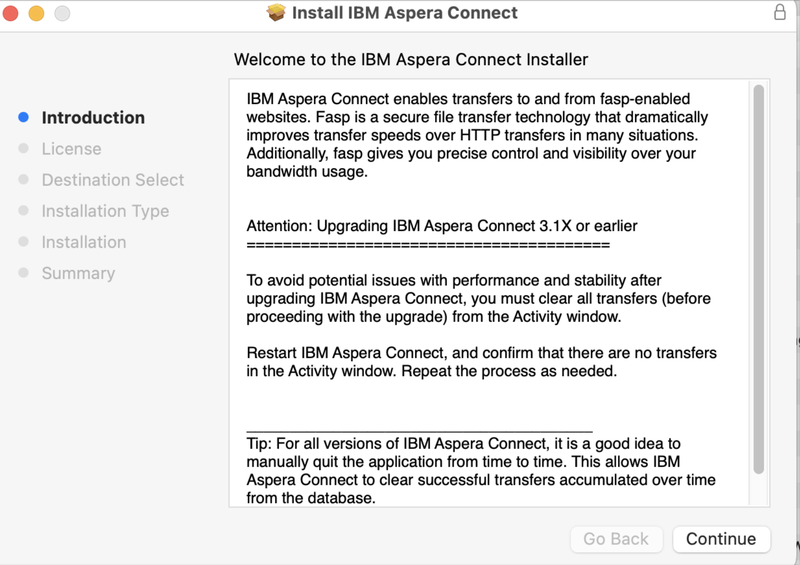Image resolution: width=800 pixels, height=565 pixels.
Task: Click the lock icon in the title bar
Action: tap(780, 13)
